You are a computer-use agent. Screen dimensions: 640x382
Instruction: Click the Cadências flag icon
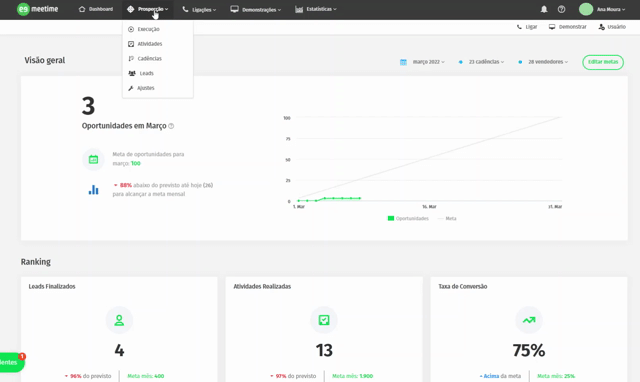[x=131, y=58]
